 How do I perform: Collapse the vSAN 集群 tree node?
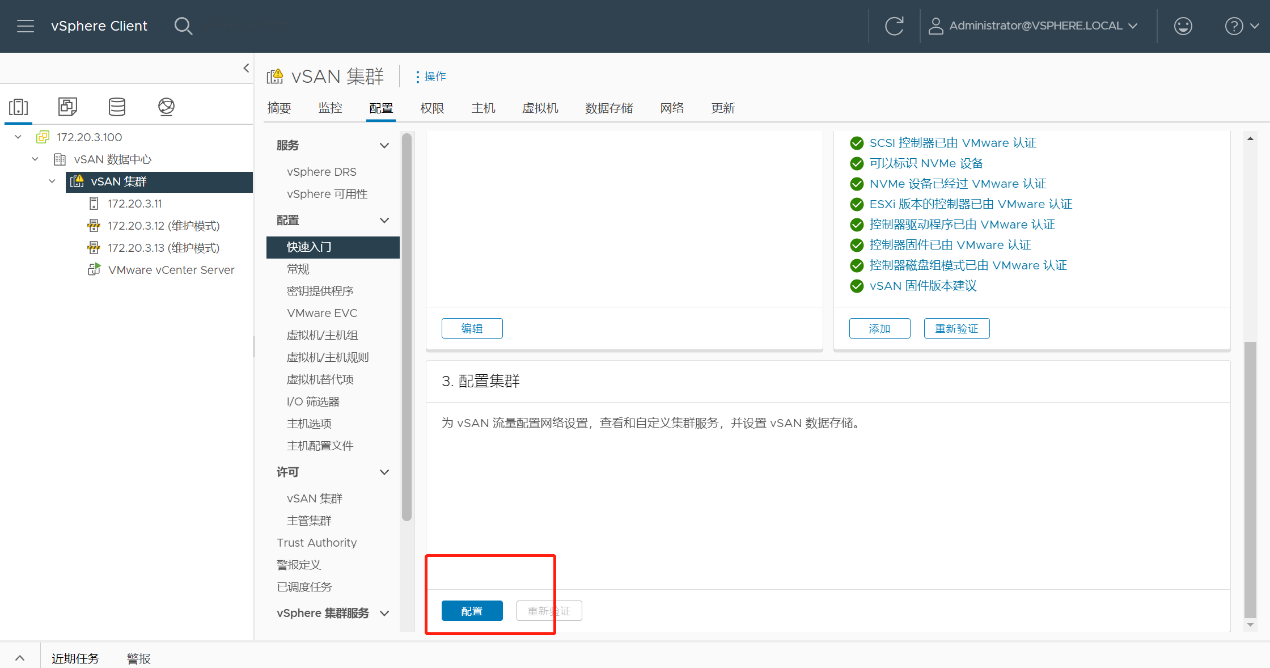[x=53, y=181]
